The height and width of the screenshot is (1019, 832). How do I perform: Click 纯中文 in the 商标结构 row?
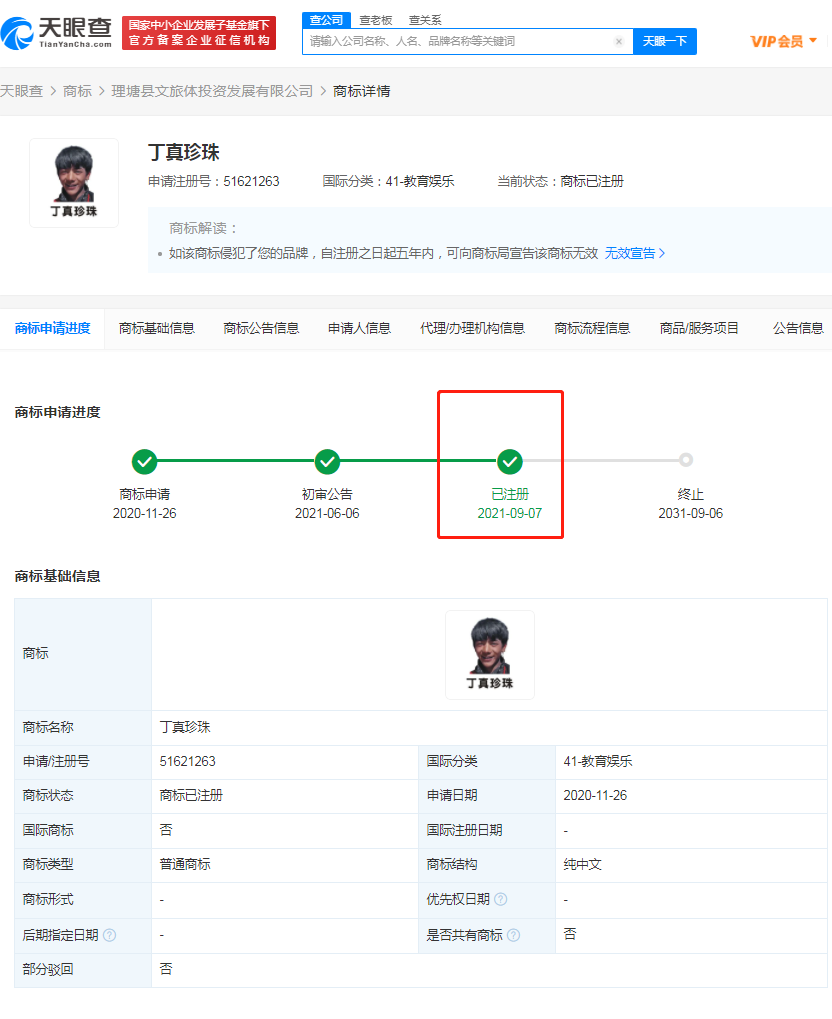pos(582,864)
